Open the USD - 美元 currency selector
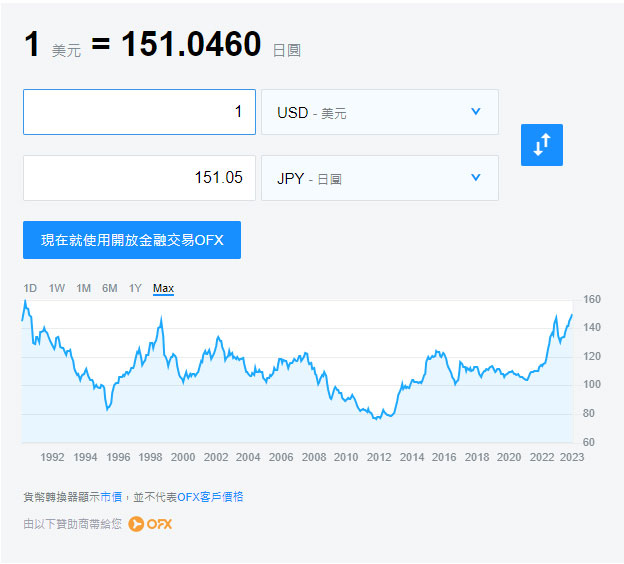The width and height of the screenshot is (624, 564). [x=380, y=112]
